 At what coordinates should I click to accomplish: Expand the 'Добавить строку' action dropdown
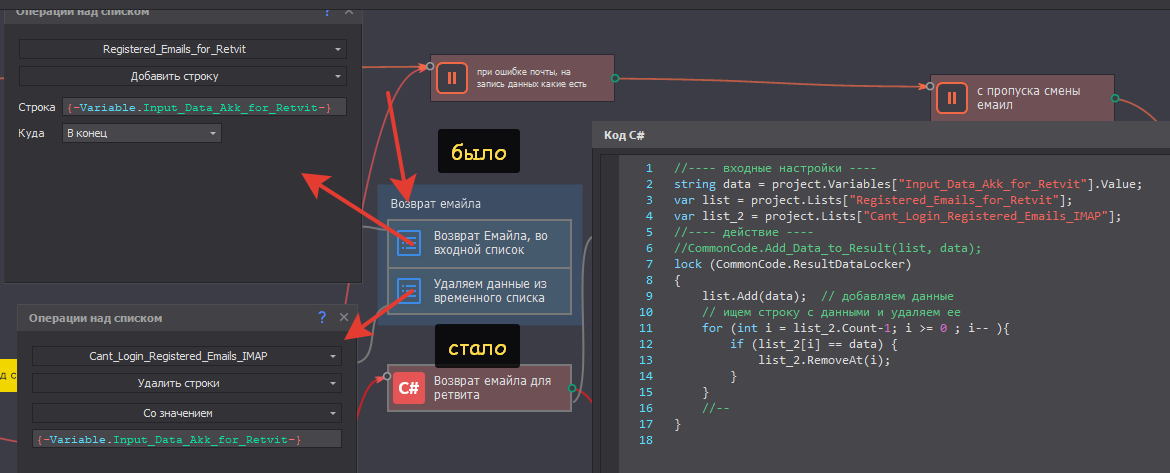coord(182,76)
